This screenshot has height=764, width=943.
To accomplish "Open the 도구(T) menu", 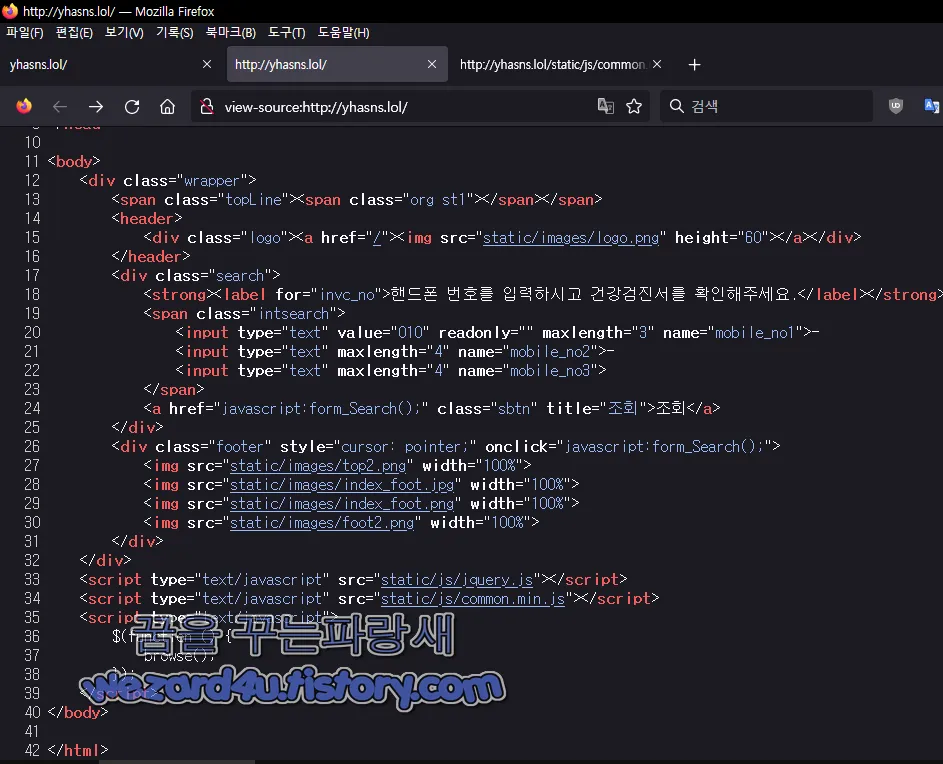I will pyautogui.click(x=286, y=32).
